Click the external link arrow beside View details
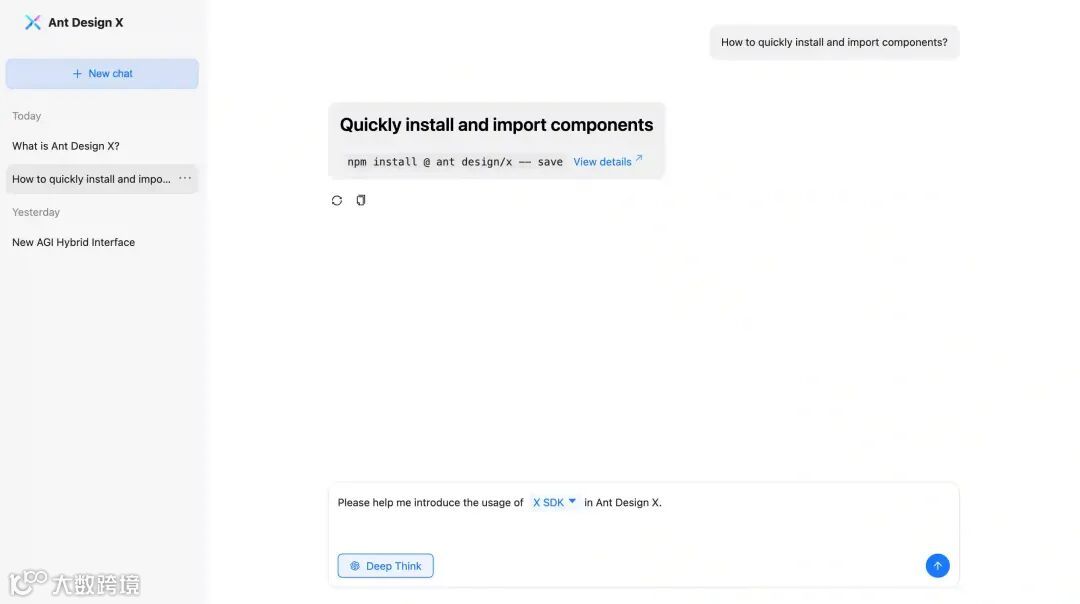Image resolution: width=1080 pixels, height=604 pixels. pyautogui.click(x=639, y=158)
